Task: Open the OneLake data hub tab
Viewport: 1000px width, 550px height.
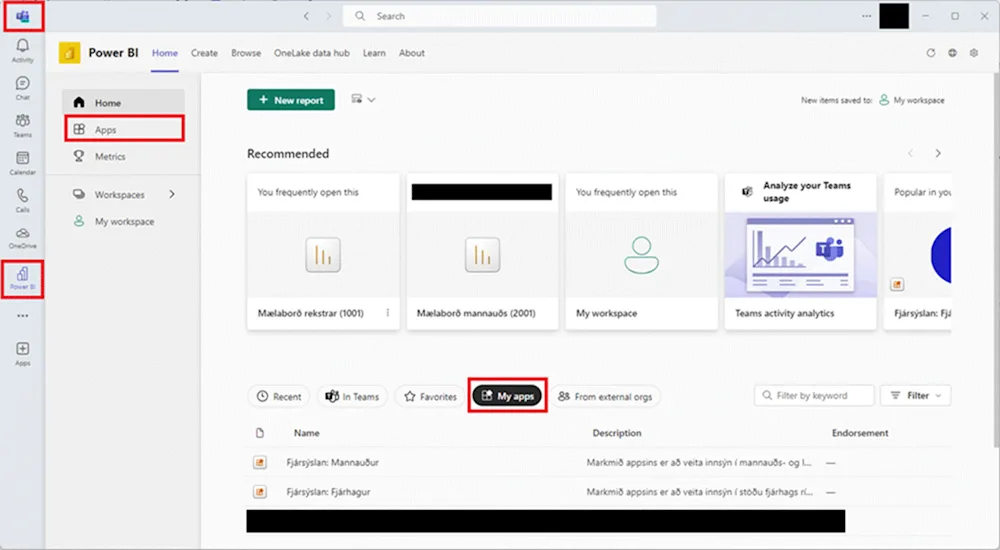Action: click(312, 53)
